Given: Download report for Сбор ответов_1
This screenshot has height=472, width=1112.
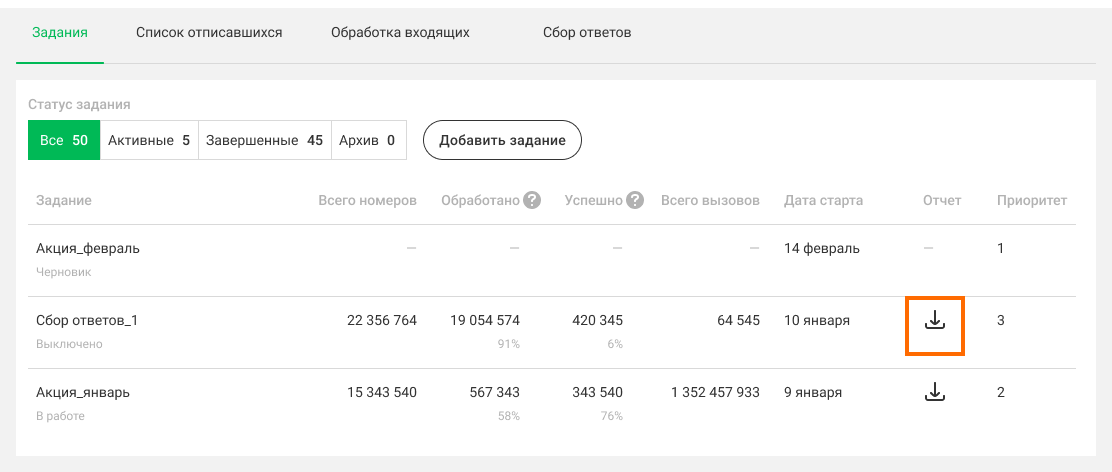Looking at the screenshot, I should pos(935,321).
